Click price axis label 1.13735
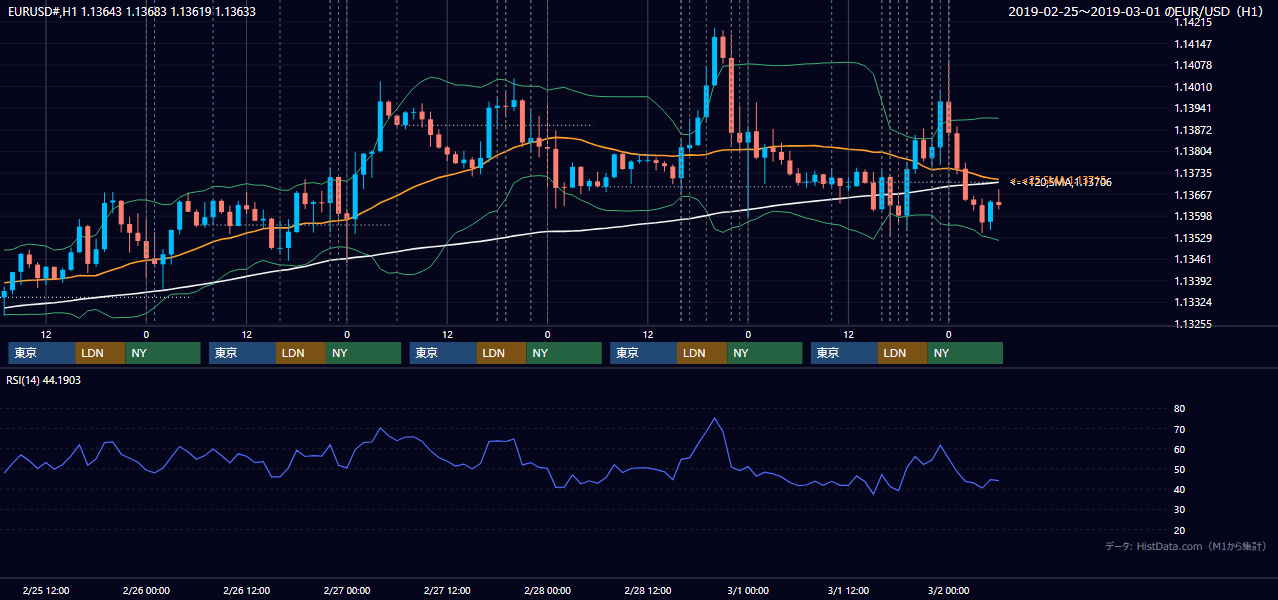This screenshot has width=1278, height=600. tap(1193, 173)
